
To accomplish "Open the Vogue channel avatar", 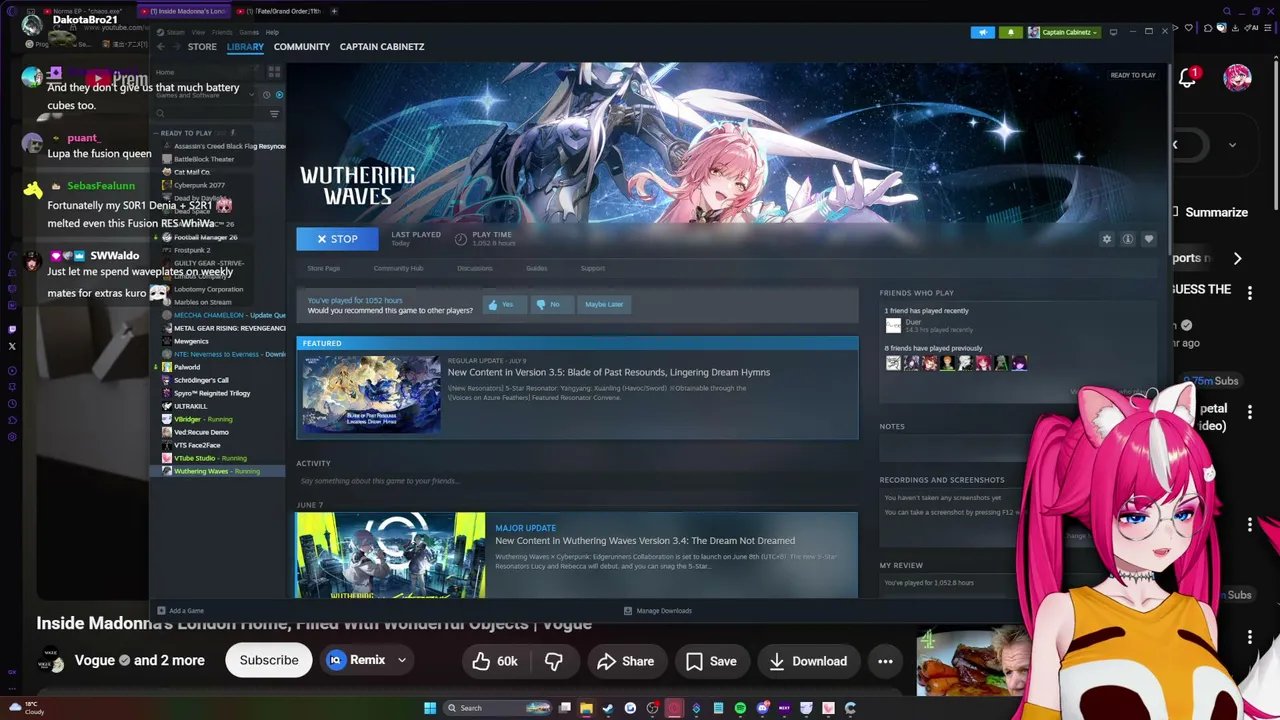I will 51,660.
